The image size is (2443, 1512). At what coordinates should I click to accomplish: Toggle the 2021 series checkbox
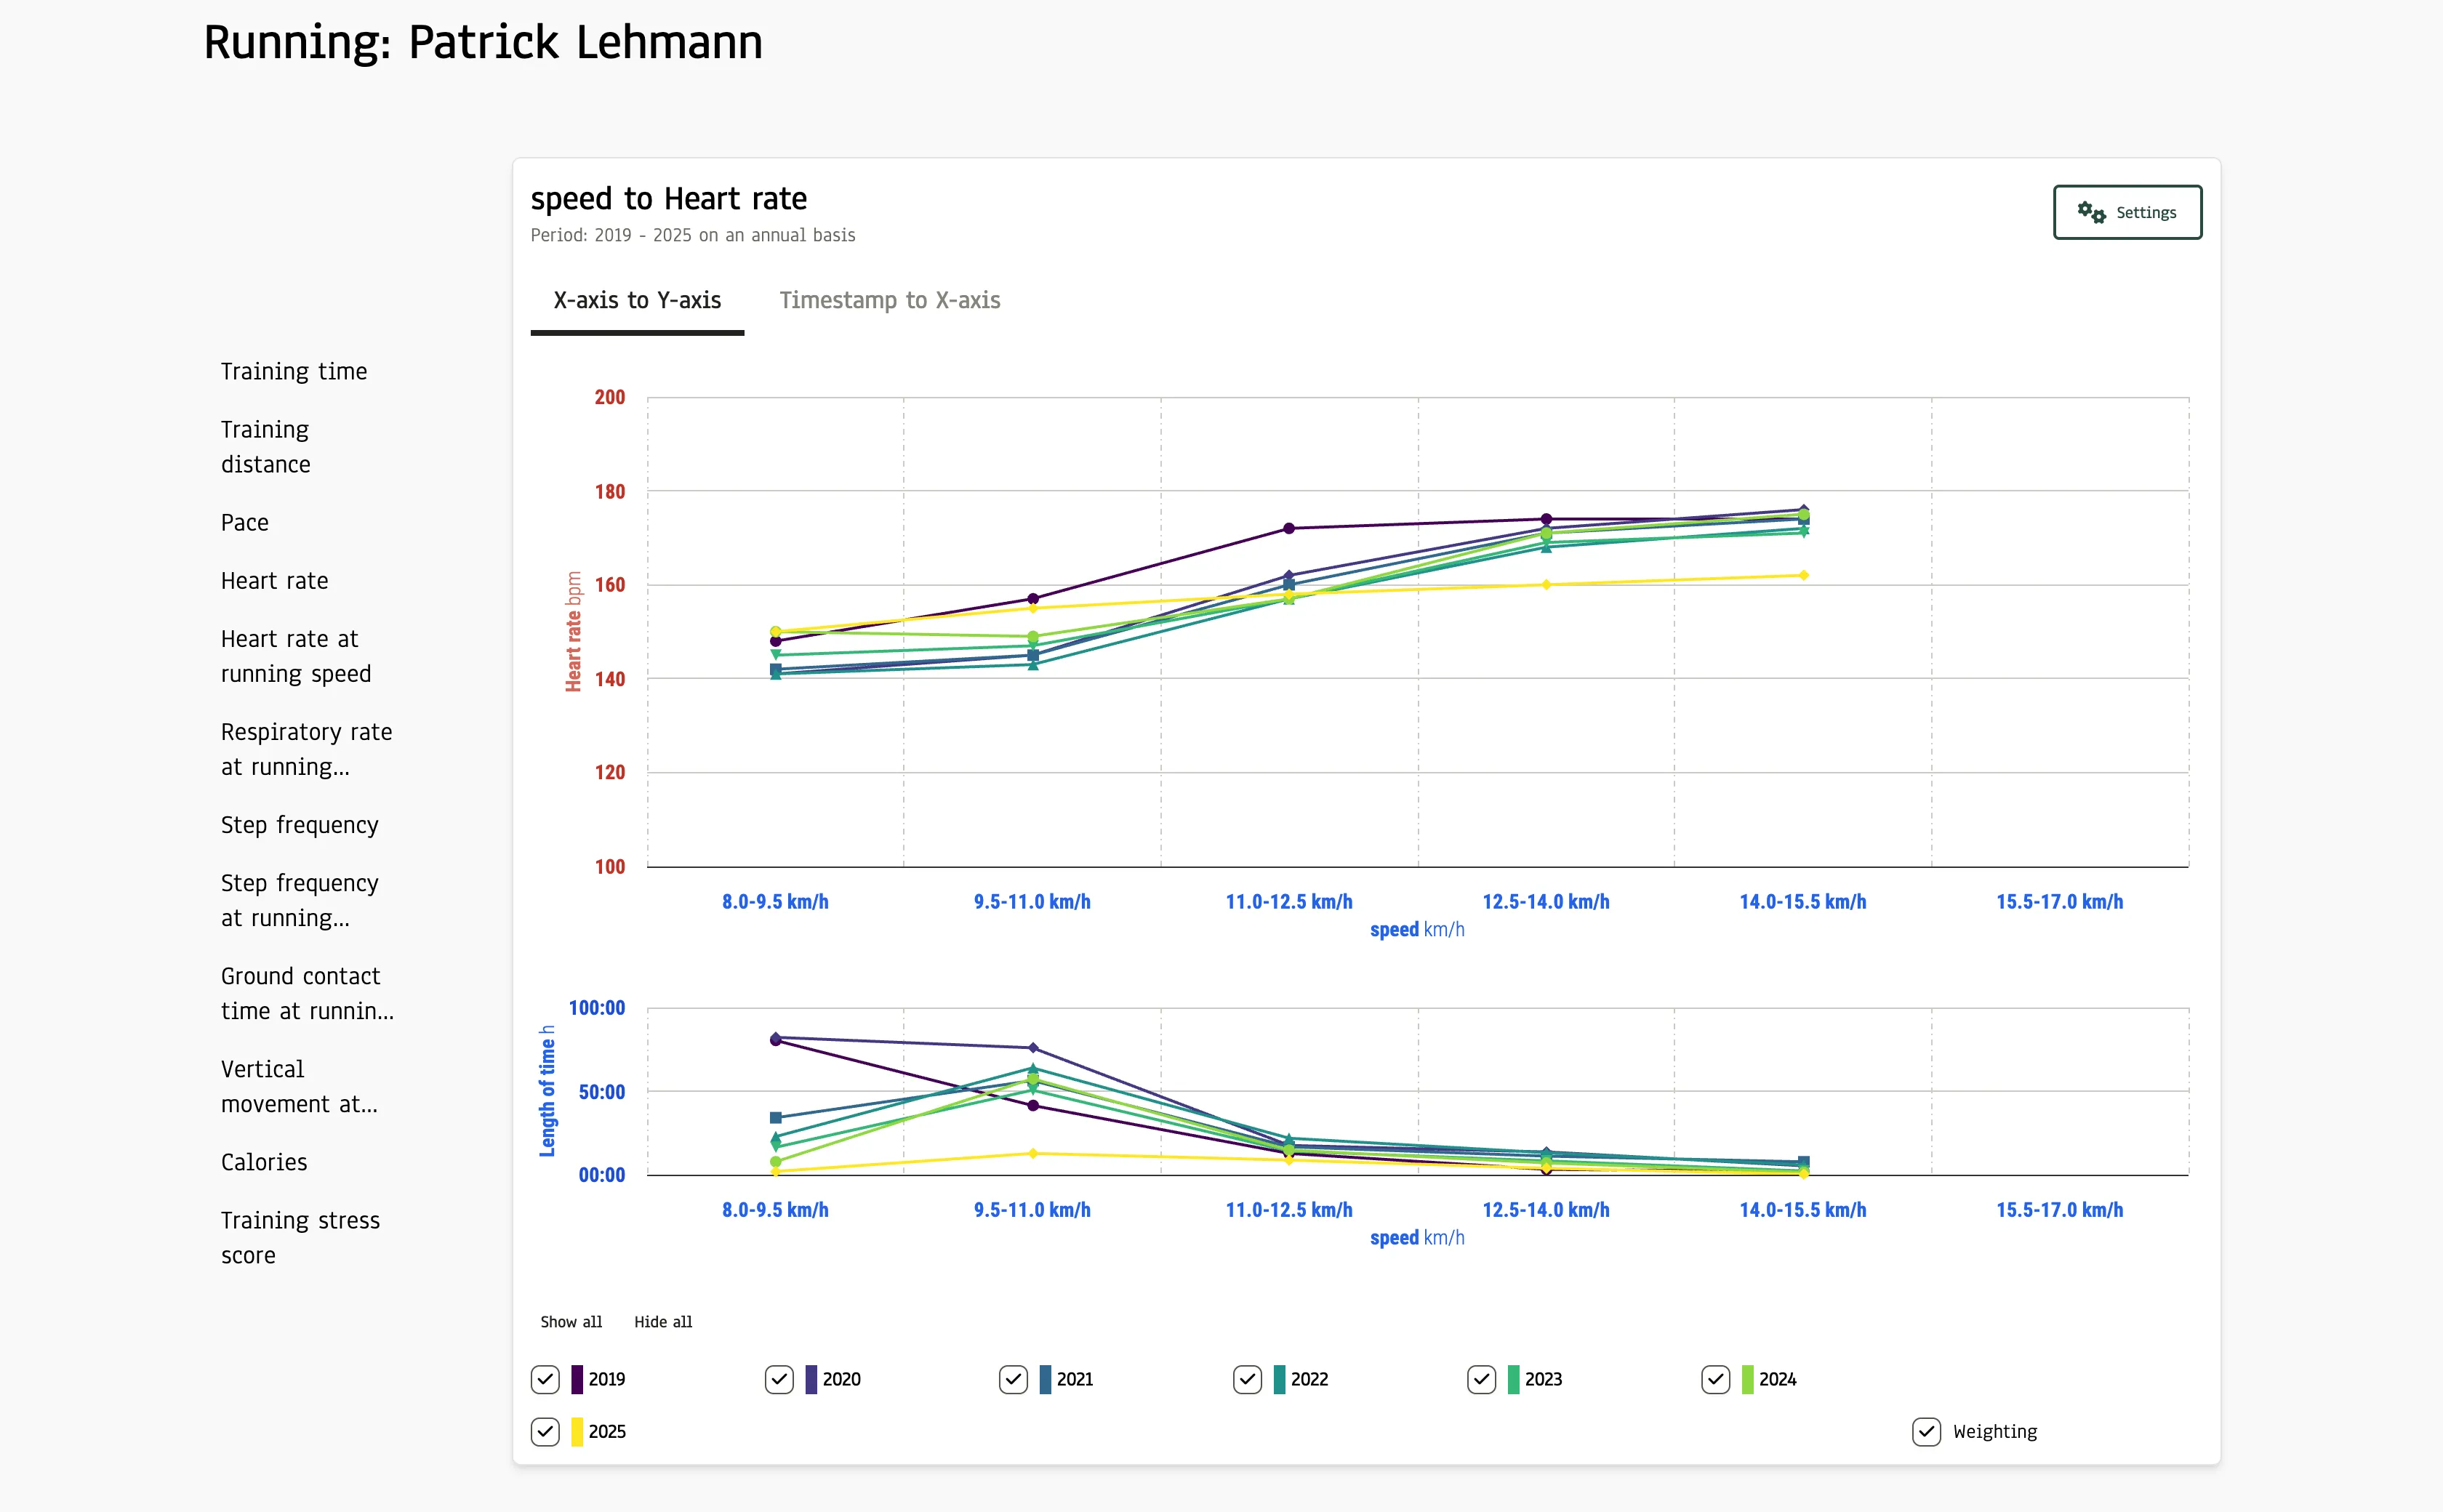coord(1013,1379)
